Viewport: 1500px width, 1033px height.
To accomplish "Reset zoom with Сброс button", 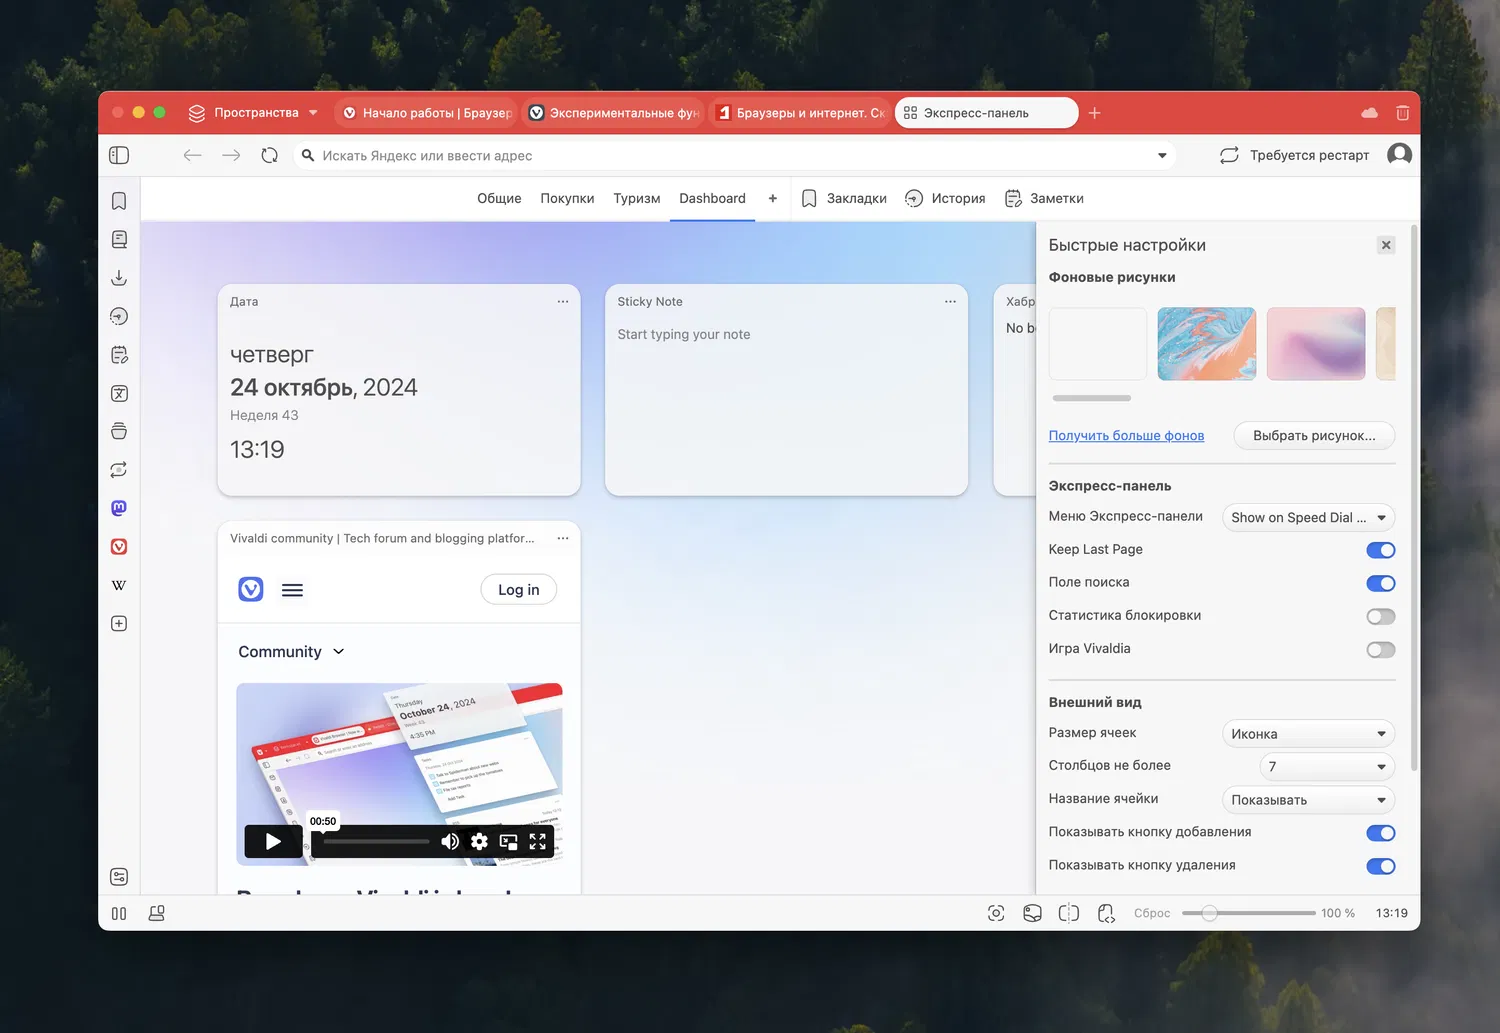I will point(1152,913).
